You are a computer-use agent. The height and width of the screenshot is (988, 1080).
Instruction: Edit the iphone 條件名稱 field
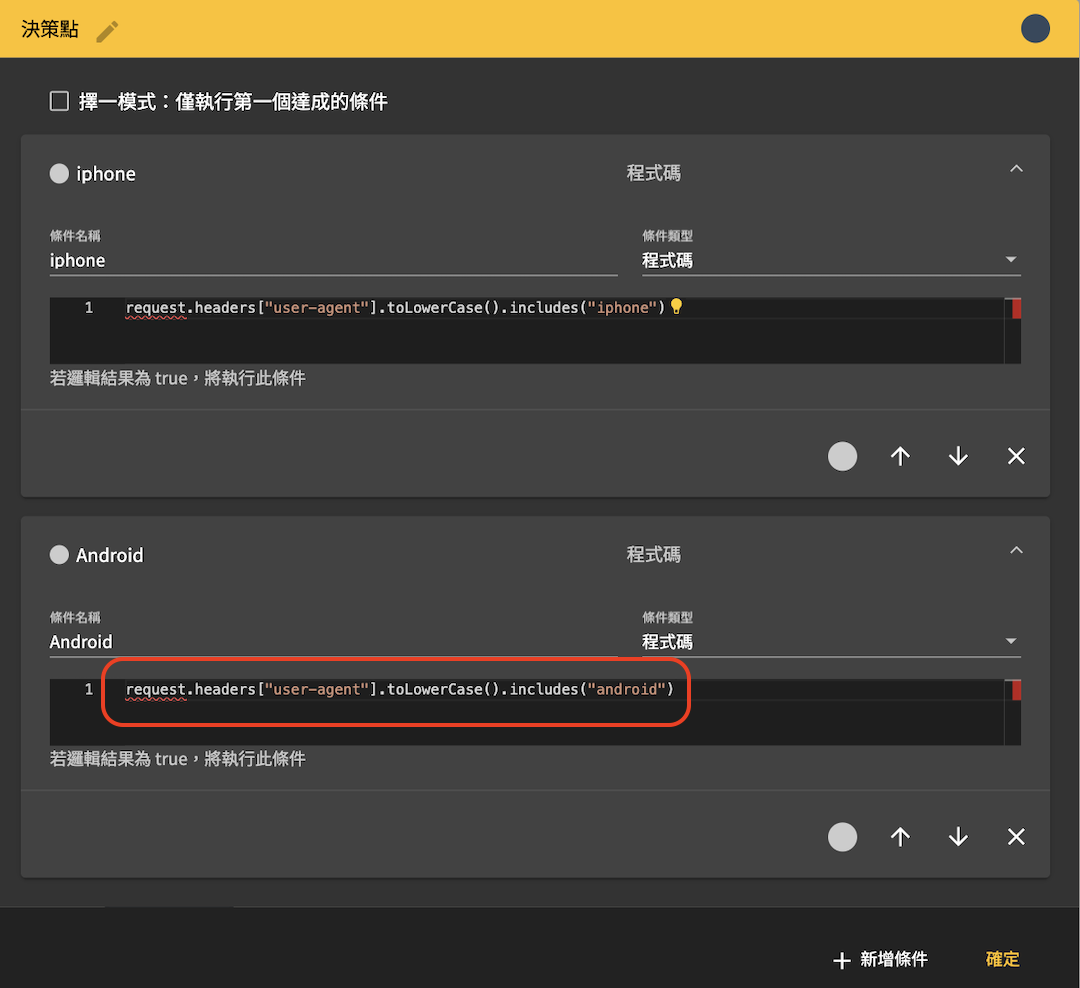click(333, 260)
